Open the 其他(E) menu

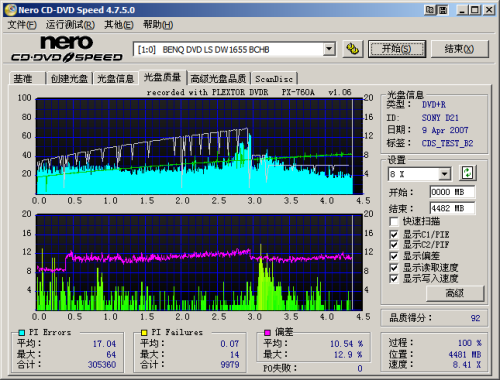coord(119,25)
